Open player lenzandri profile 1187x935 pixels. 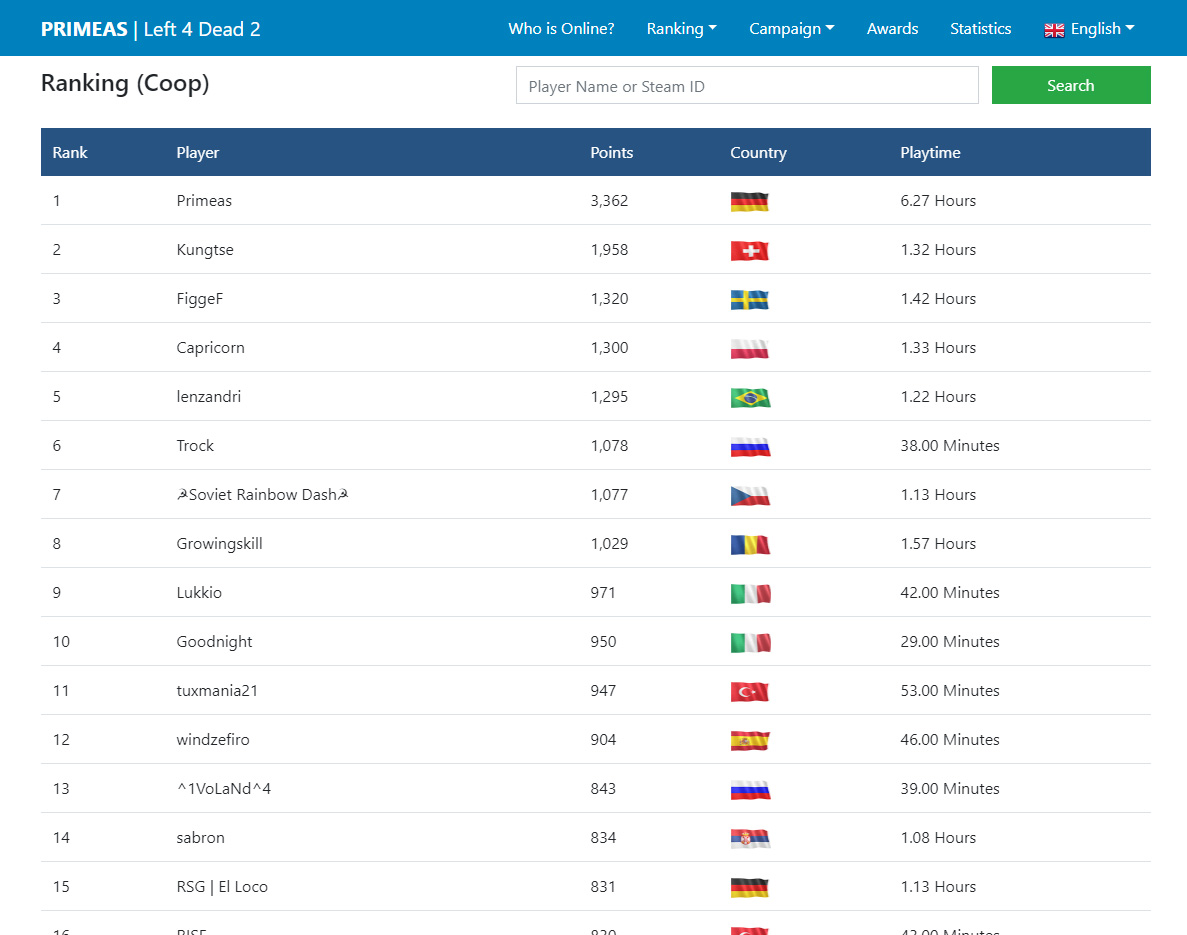[x=209, y=397]
